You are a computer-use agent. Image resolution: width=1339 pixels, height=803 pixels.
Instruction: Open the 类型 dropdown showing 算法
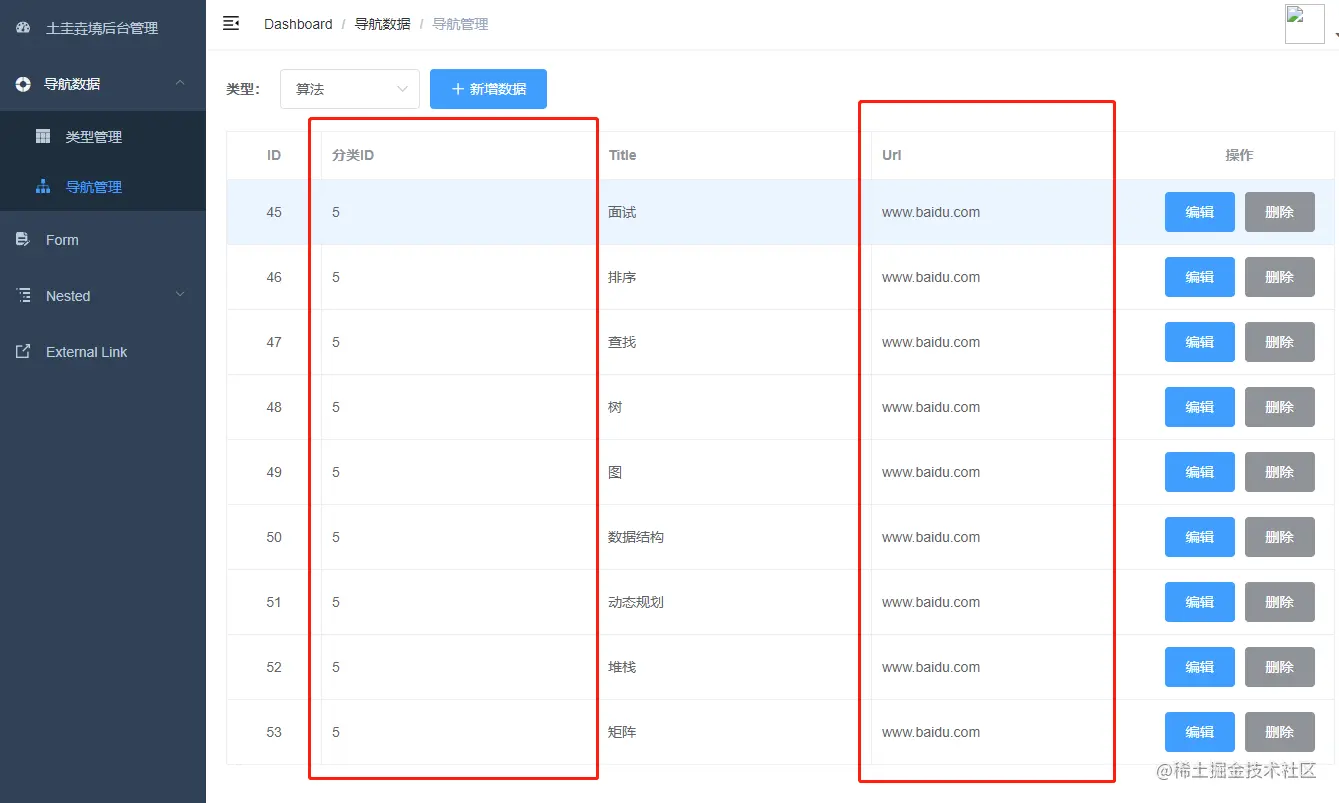[350, 89]
